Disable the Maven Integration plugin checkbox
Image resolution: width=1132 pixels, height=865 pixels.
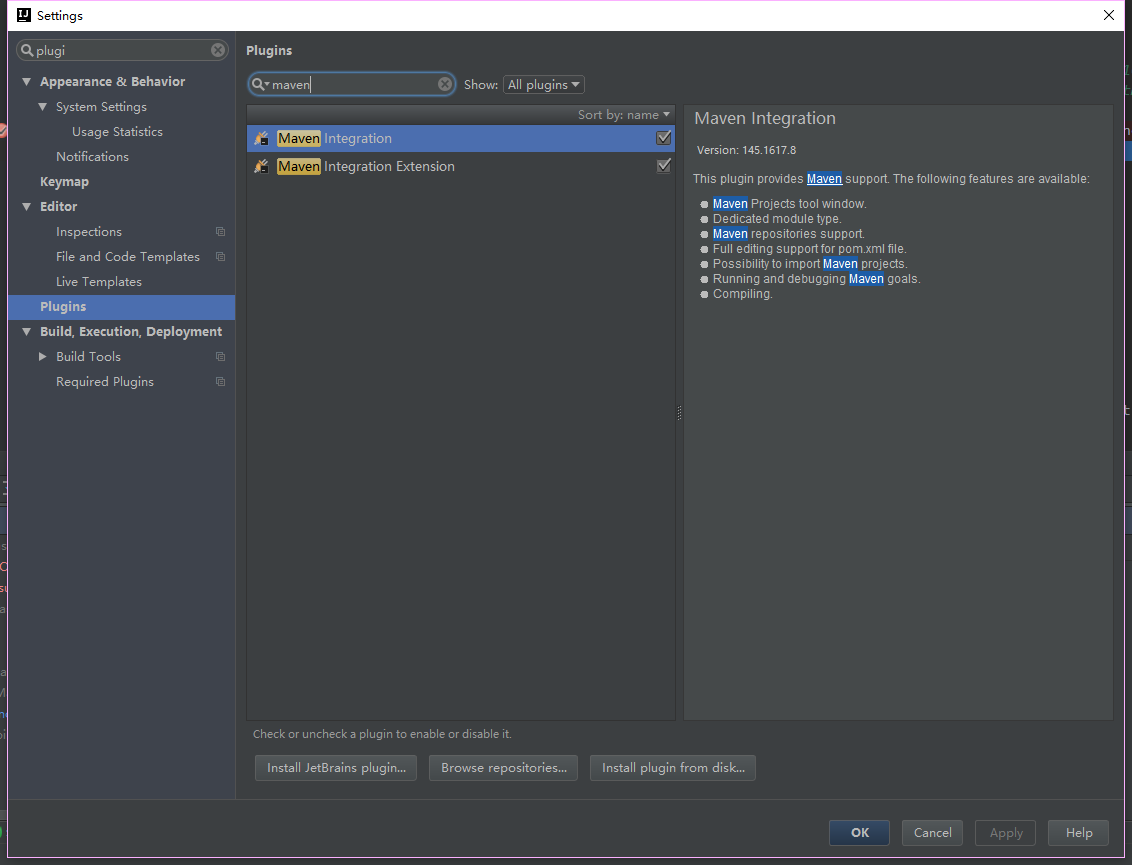pyautogui.click(x=663, y=138)
